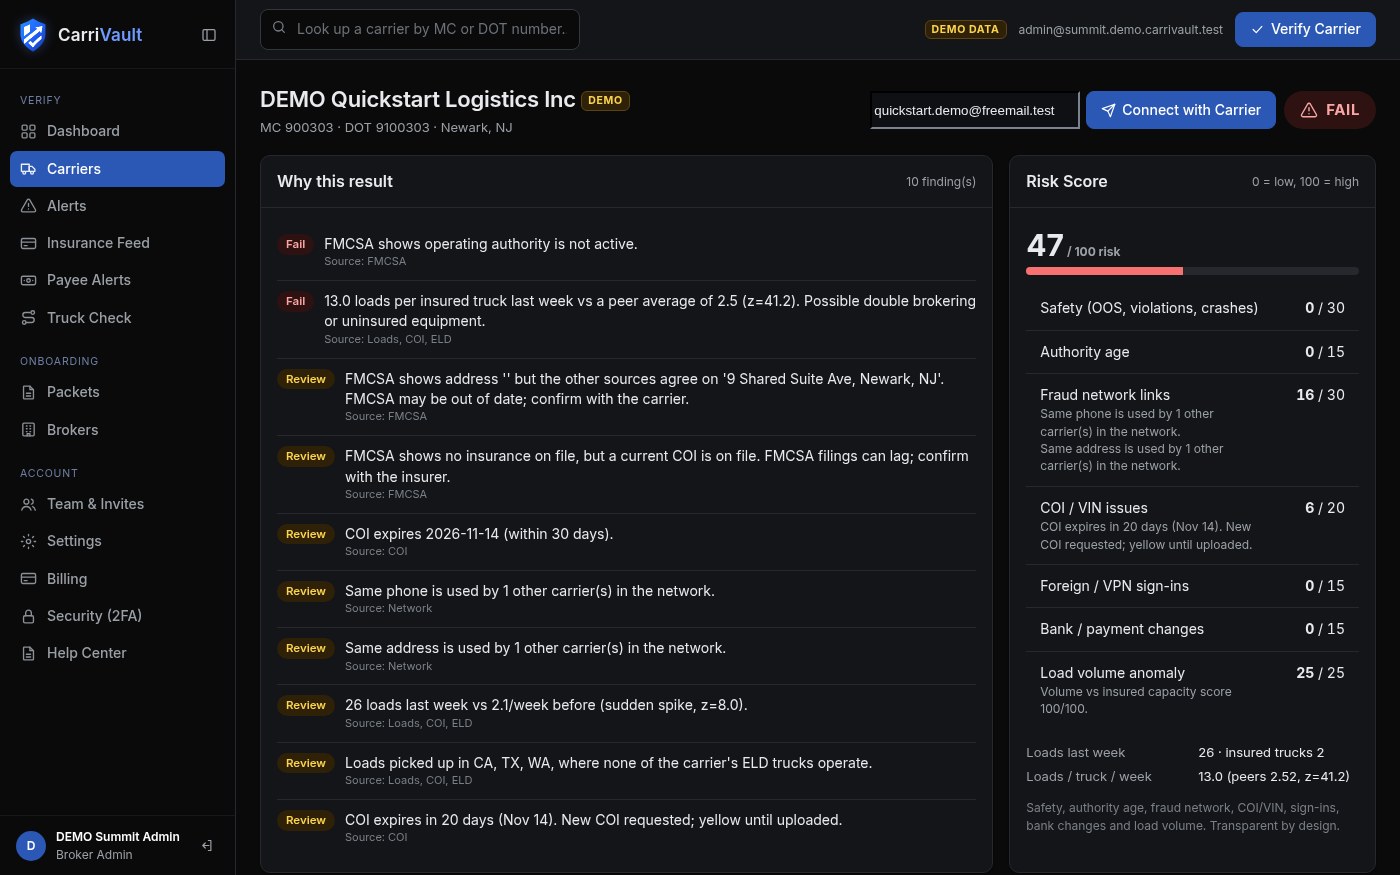Click the 'COI expires 2026-11-14' finding
This screenshot has height=875, width=1400.
tap(627, 542)
